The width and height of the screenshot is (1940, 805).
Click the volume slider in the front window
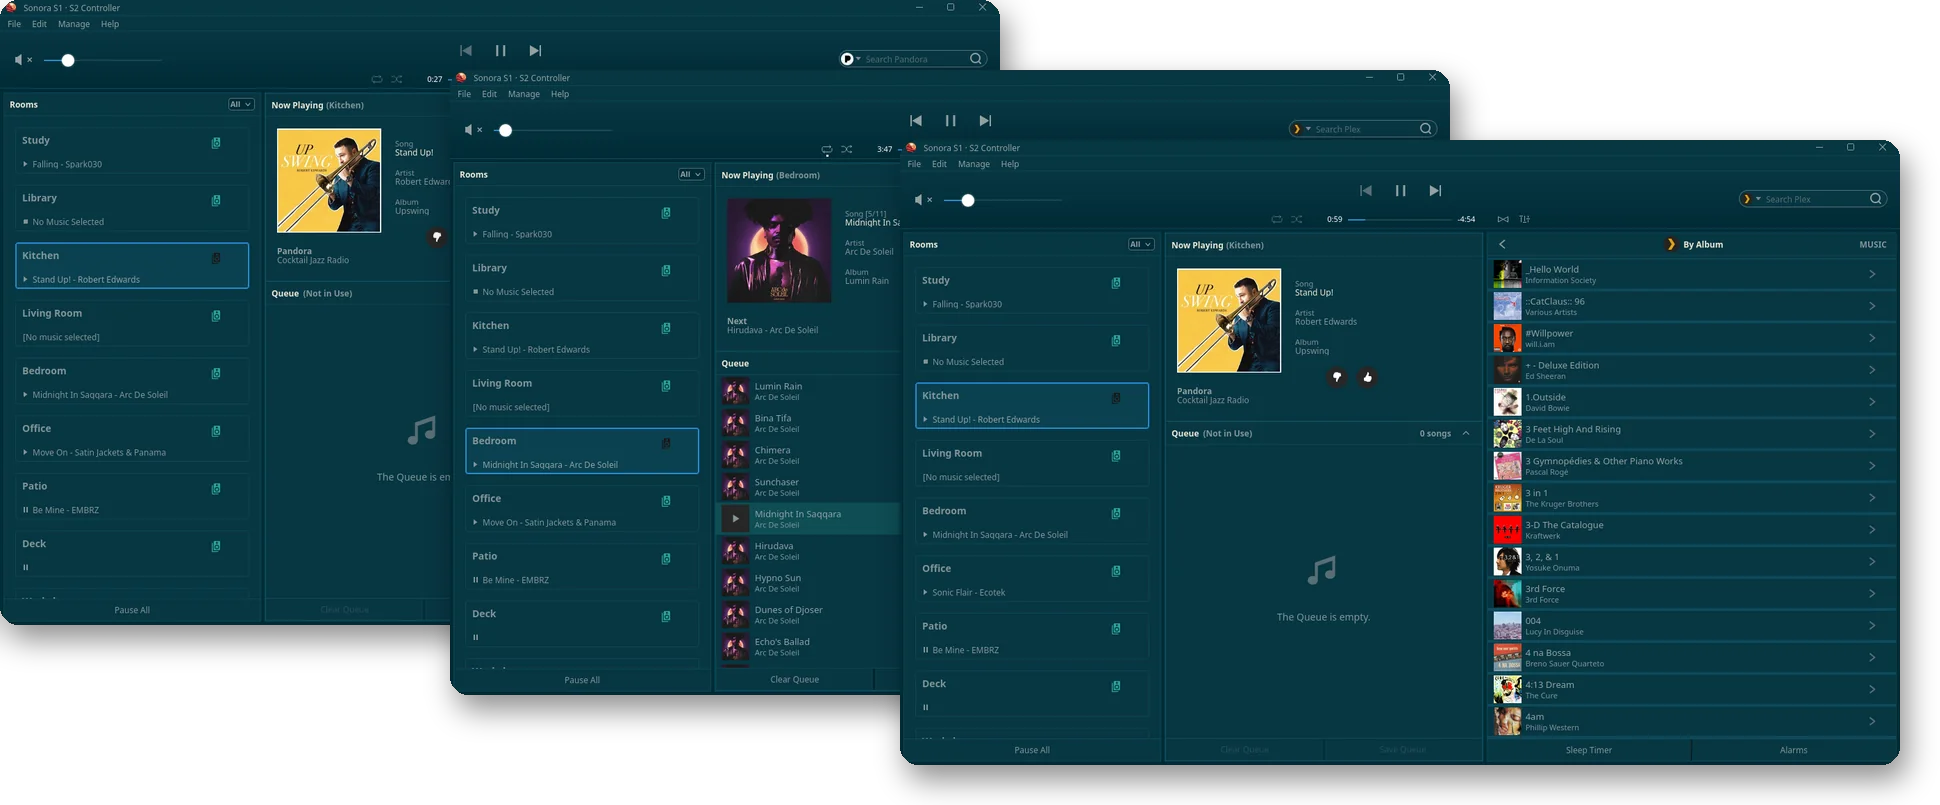coord(1003,200)
